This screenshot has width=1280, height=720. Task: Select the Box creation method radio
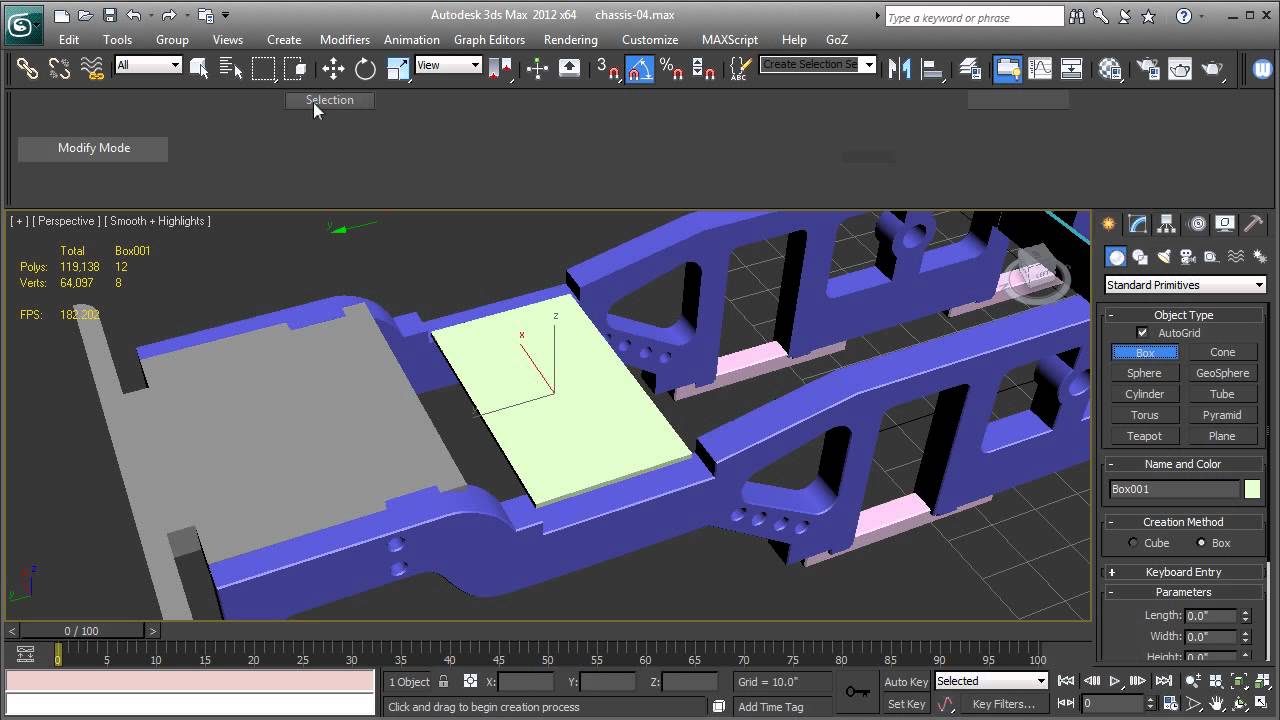click(x=1201, y=543)
